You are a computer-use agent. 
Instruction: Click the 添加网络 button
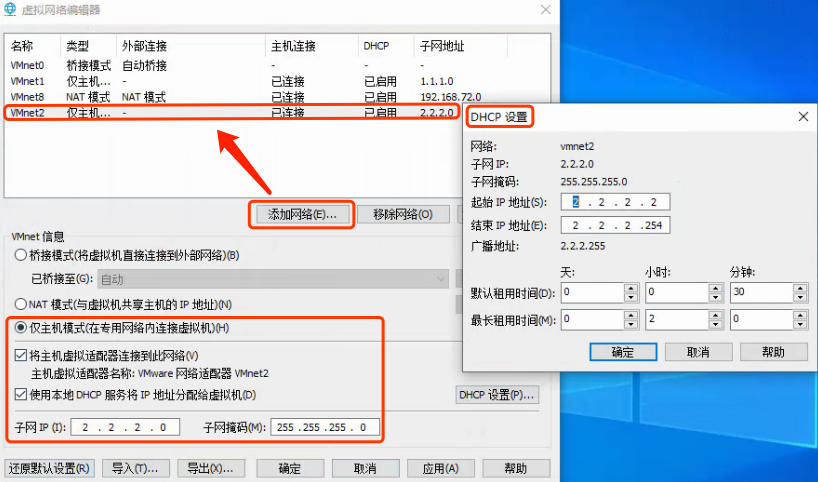(302, 214)
